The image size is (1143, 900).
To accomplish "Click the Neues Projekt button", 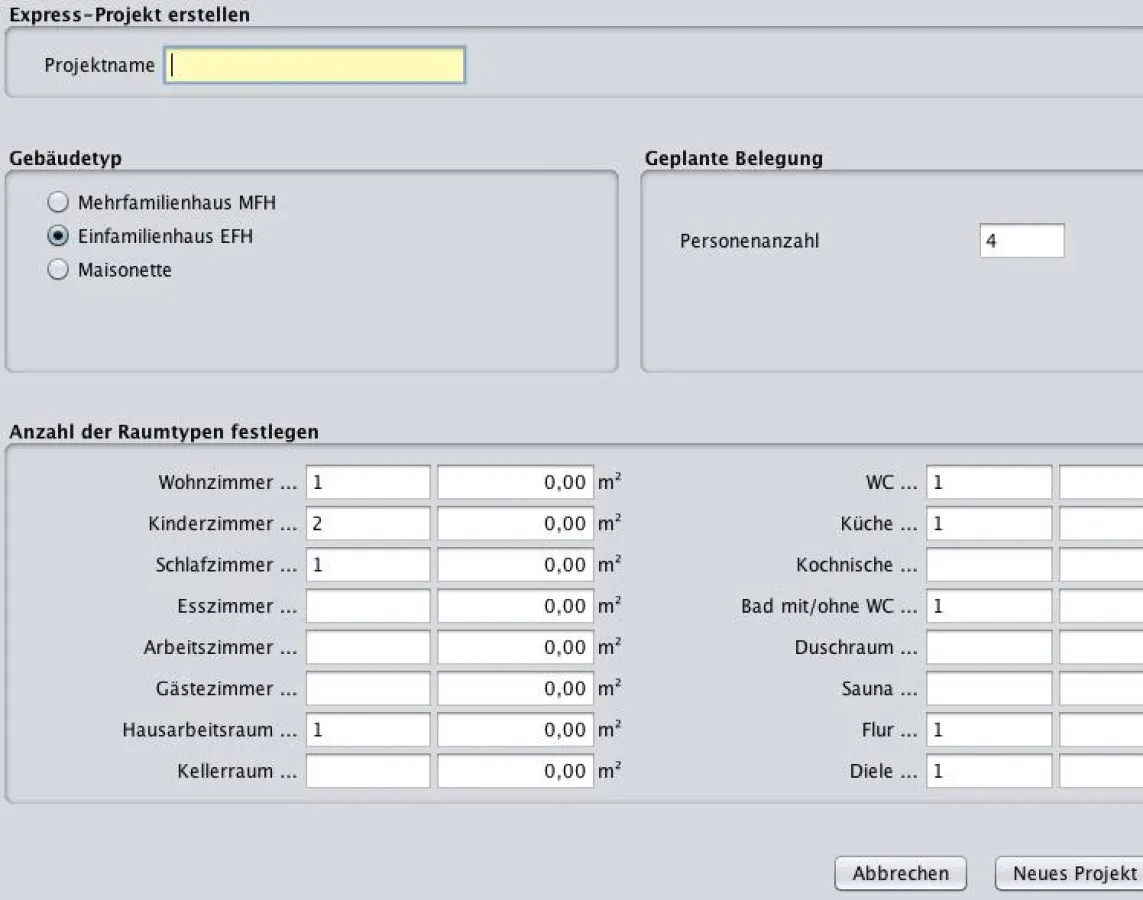I will 1070,873.
